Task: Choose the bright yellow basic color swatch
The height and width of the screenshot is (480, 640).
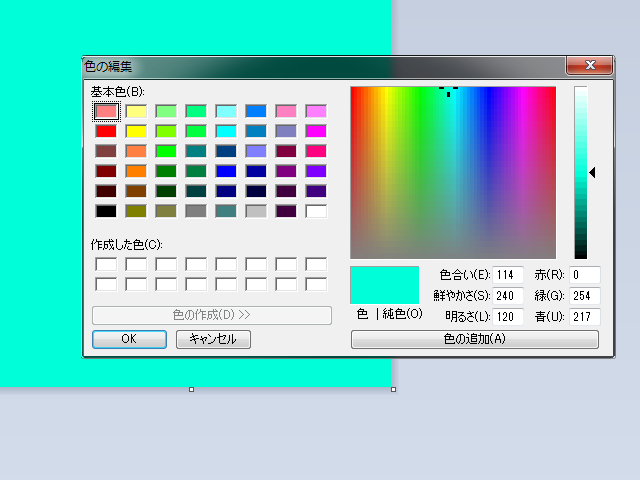Action: point(136,131)
